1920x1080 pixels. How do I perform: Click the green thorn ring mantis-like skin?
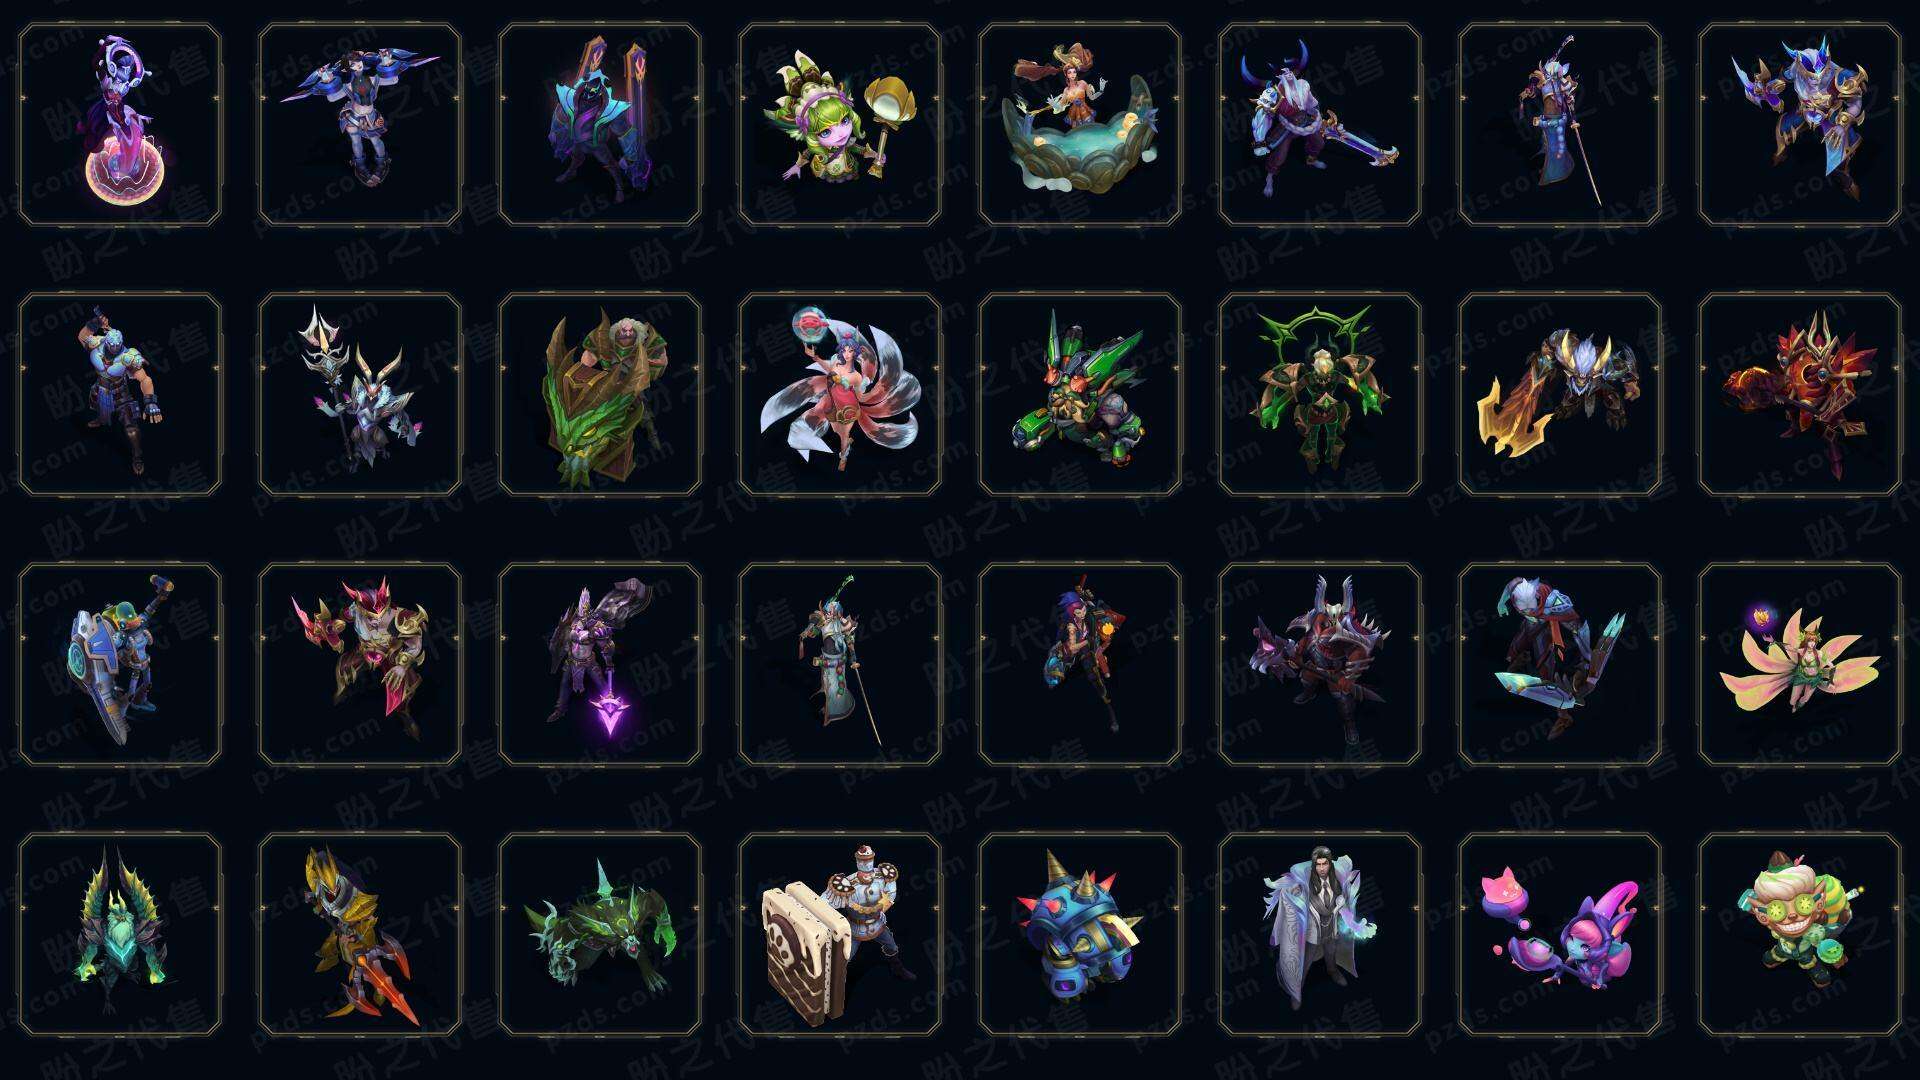click(1320, 394)
